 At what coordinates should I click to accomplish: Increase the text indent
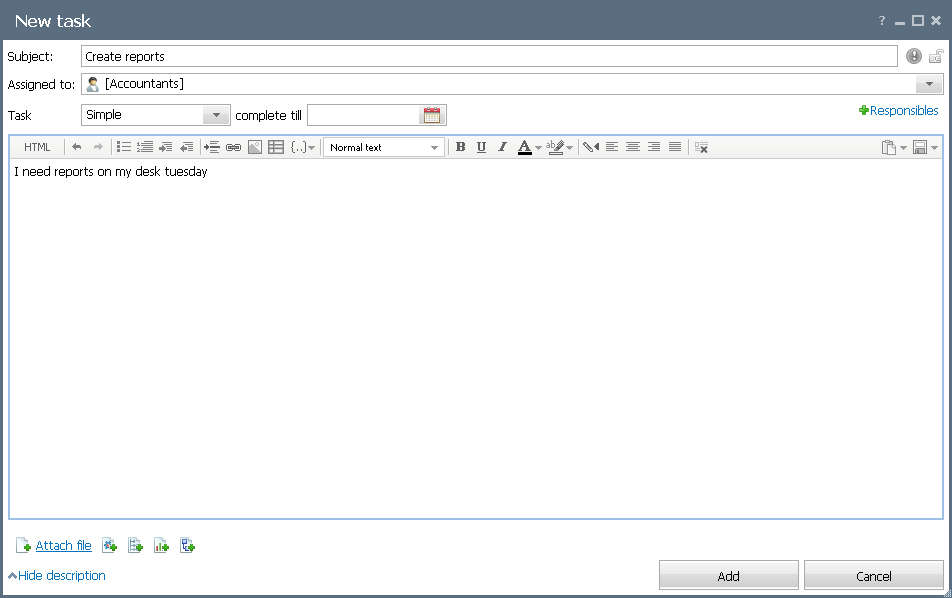tap(165, 147)
